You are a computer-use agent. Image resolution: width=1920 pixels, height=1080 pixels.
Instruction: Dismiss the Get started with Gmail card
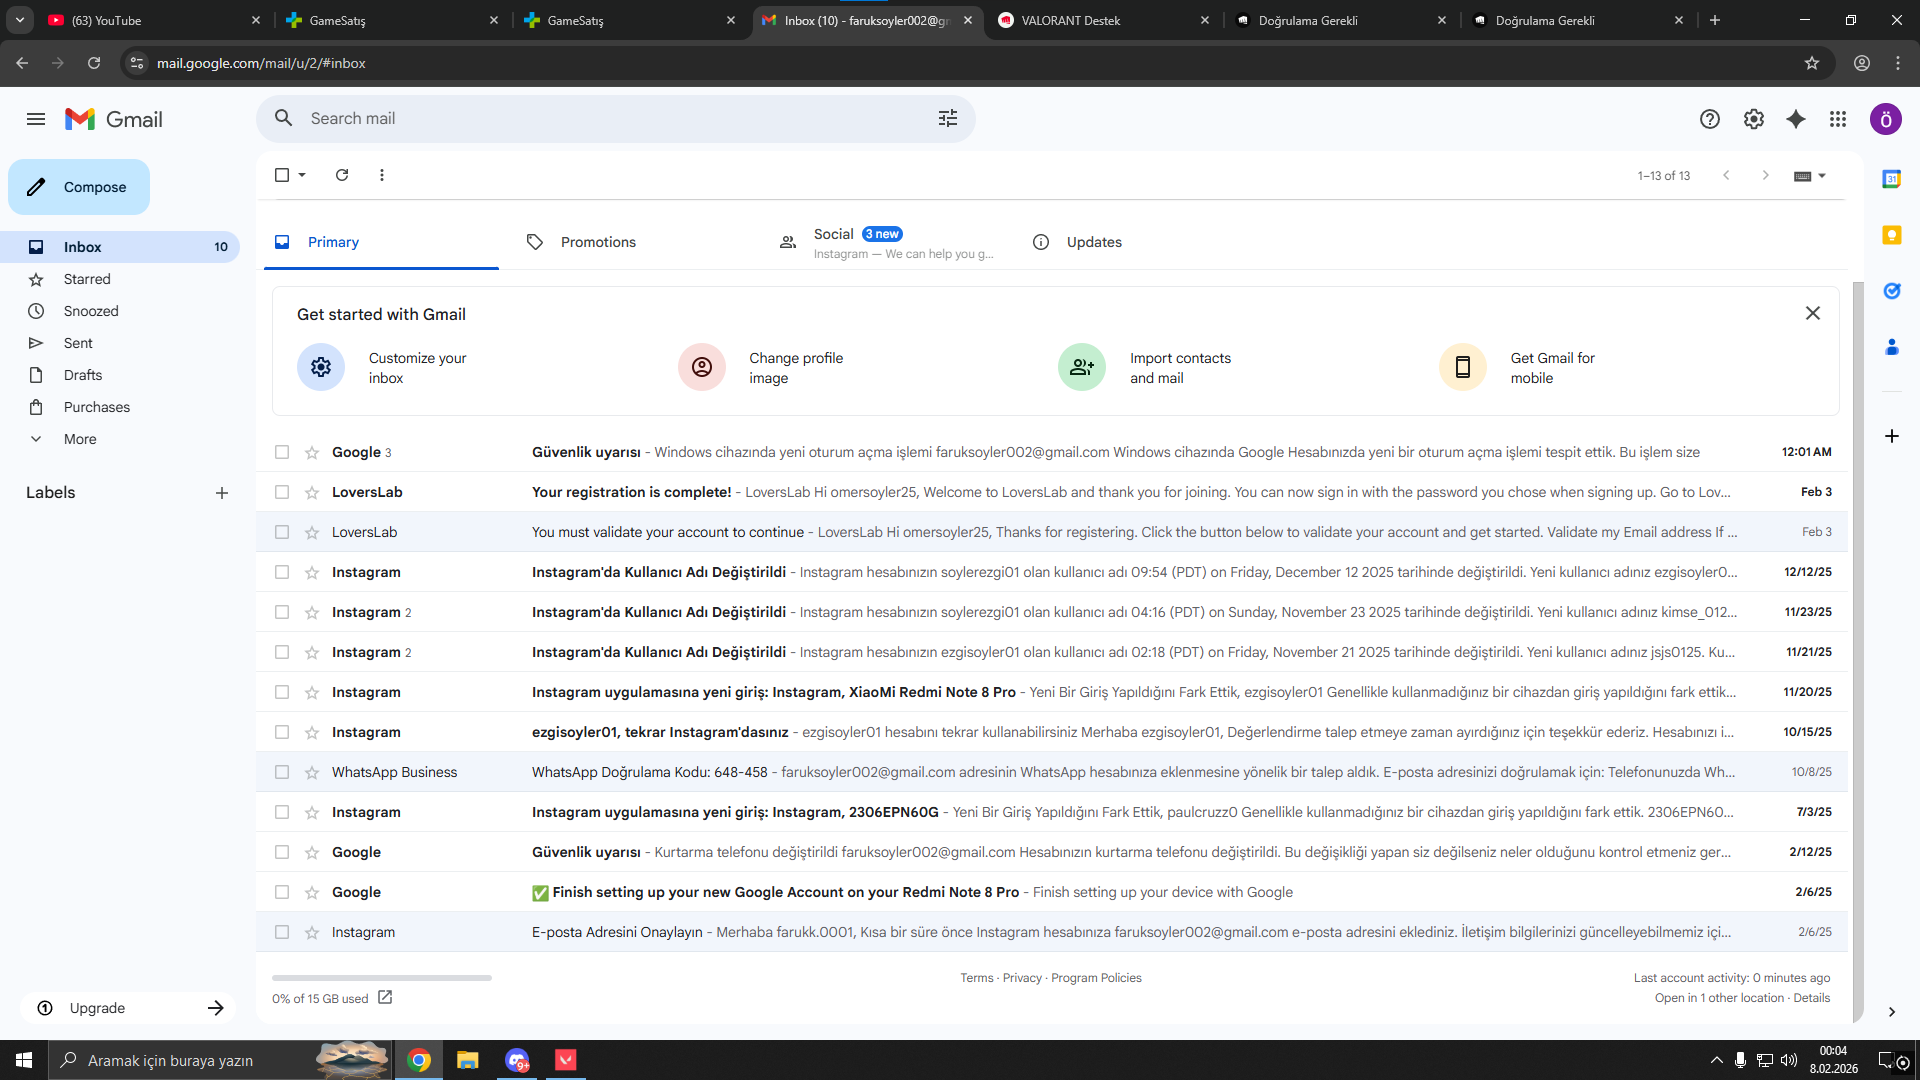tap(1813, 313)
